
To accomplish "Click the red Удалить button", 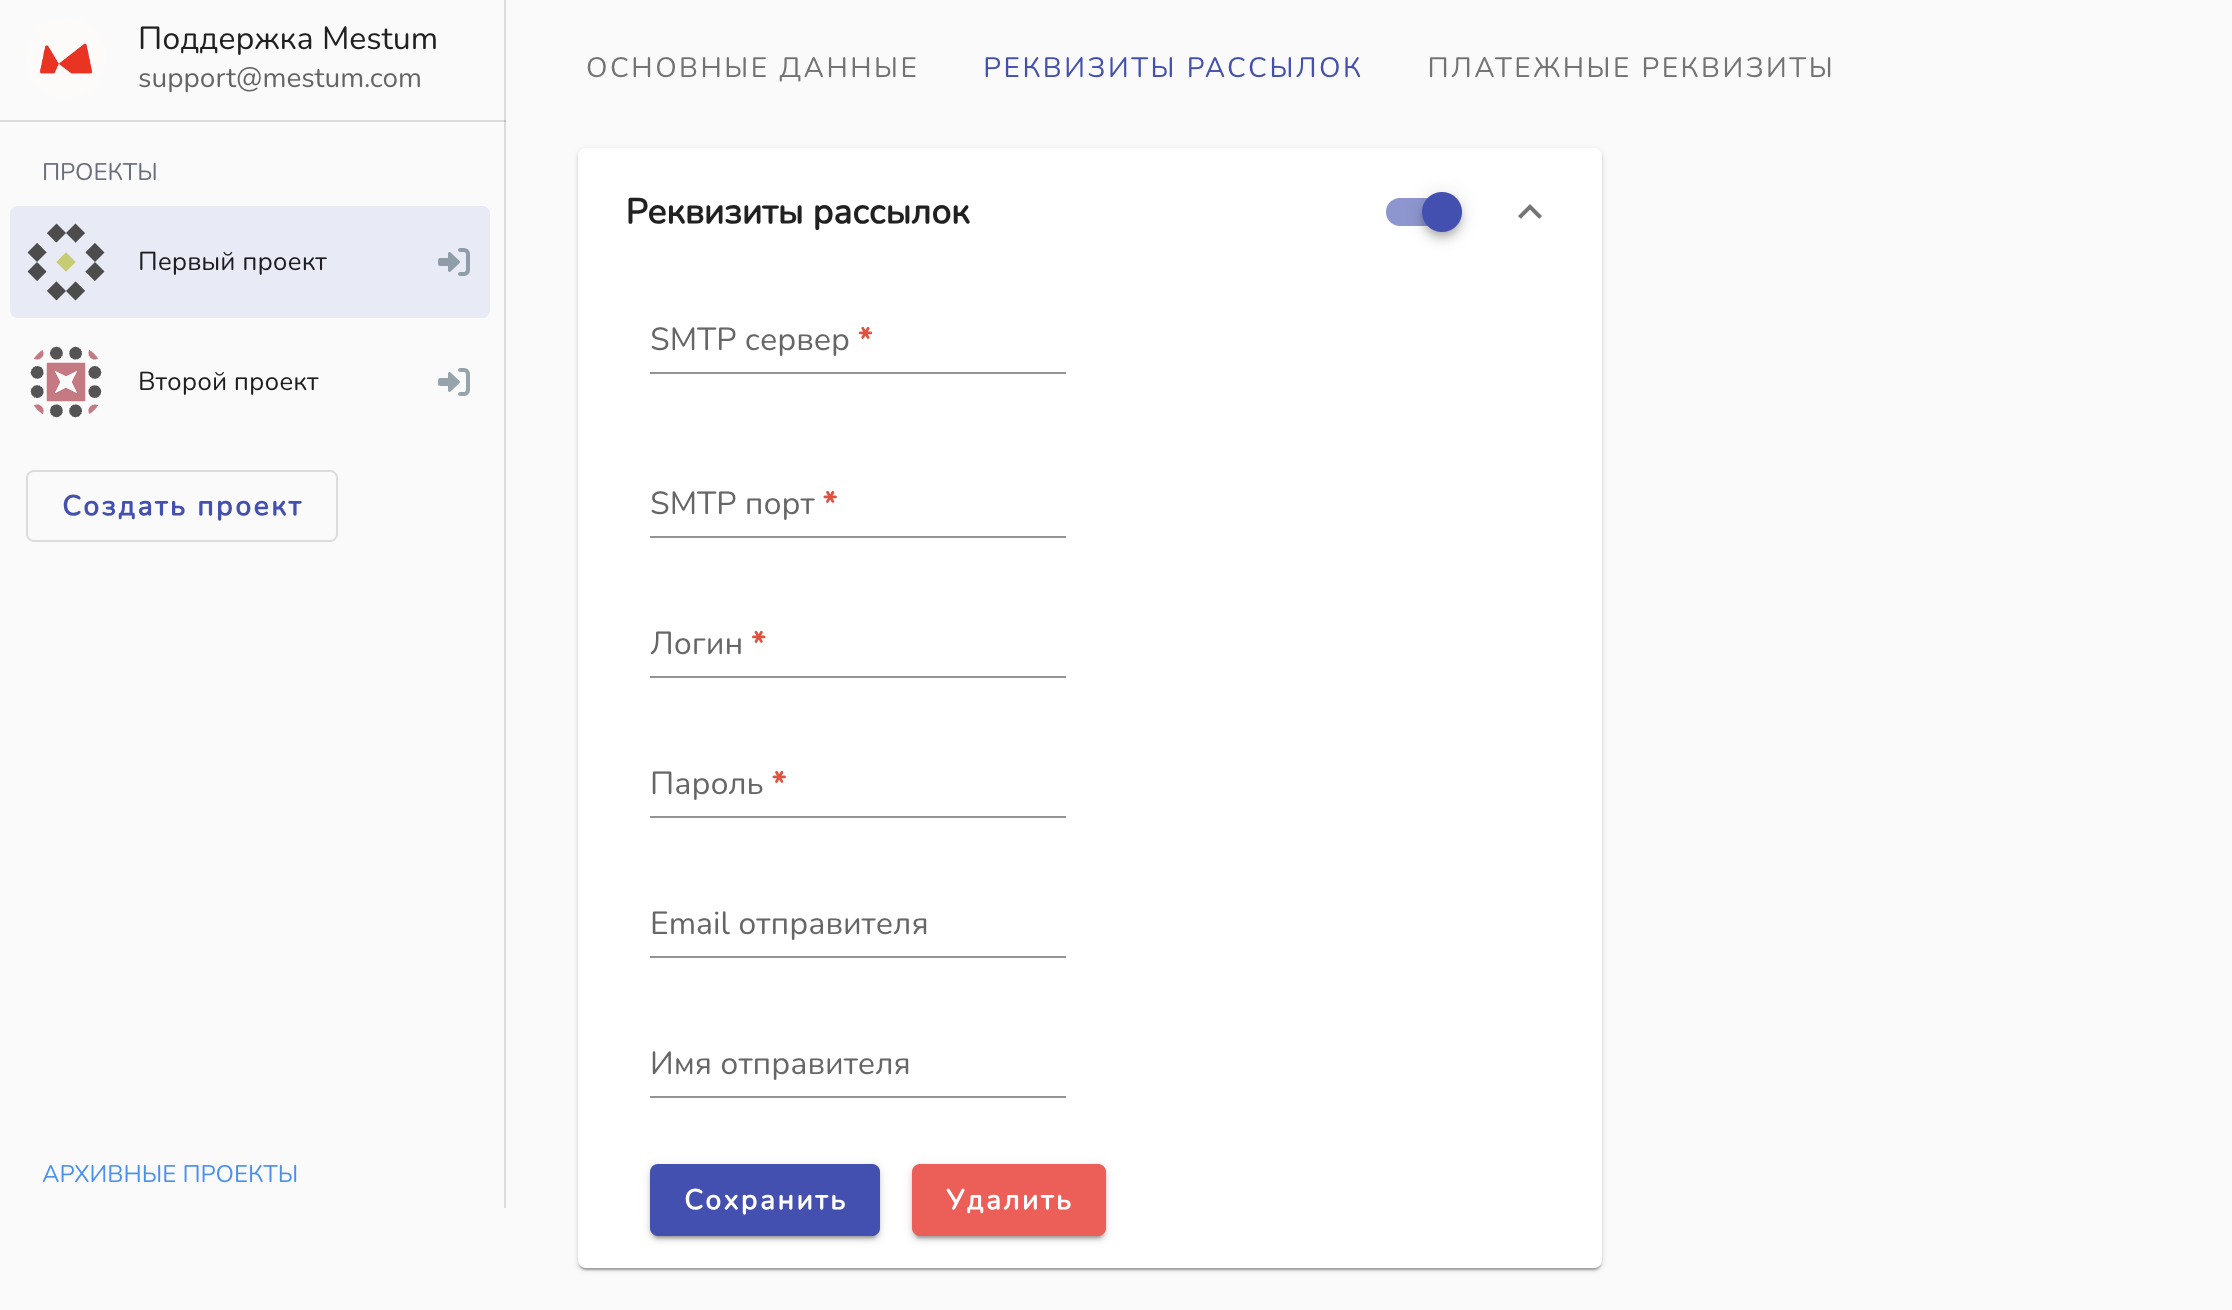I will [x=1008, y=1200].
